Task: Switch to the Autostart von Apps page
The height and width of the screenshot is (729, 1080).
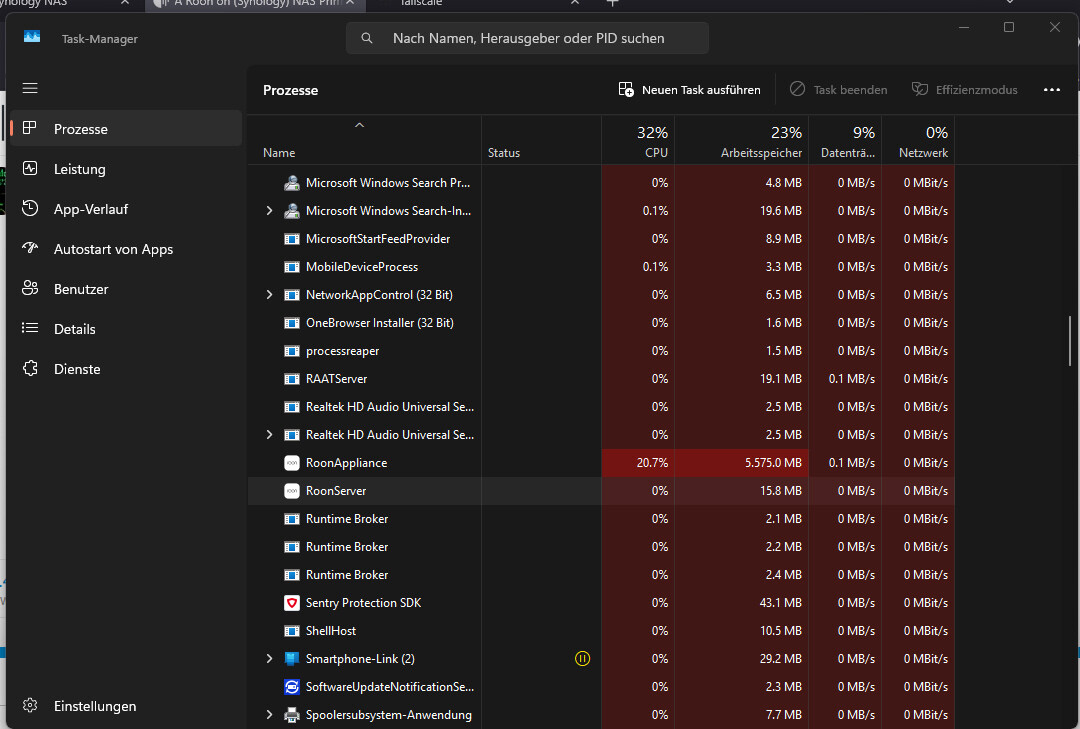Action: 113,249
